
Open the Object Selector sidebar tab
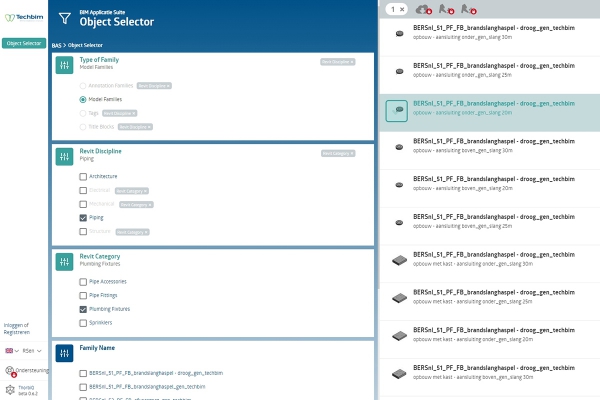tap(24, 43)
